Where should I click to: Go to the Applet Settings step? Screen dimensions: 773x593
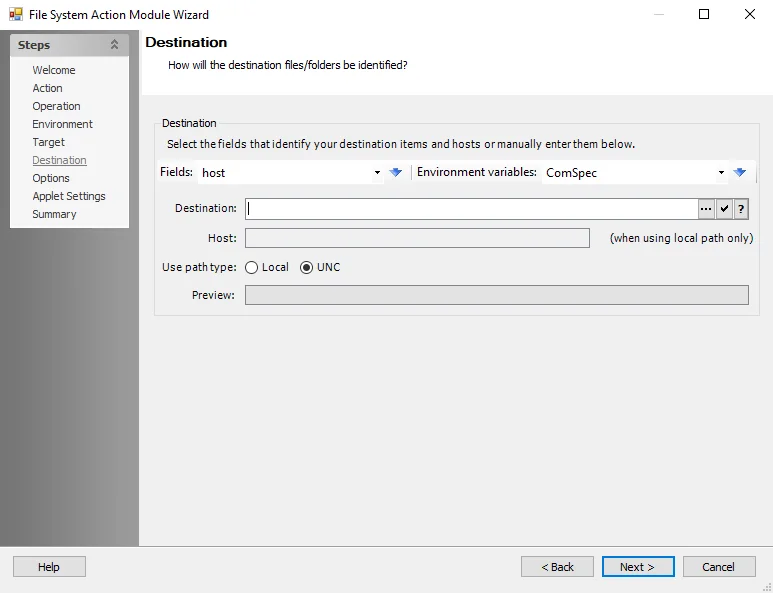coord(69,196)
